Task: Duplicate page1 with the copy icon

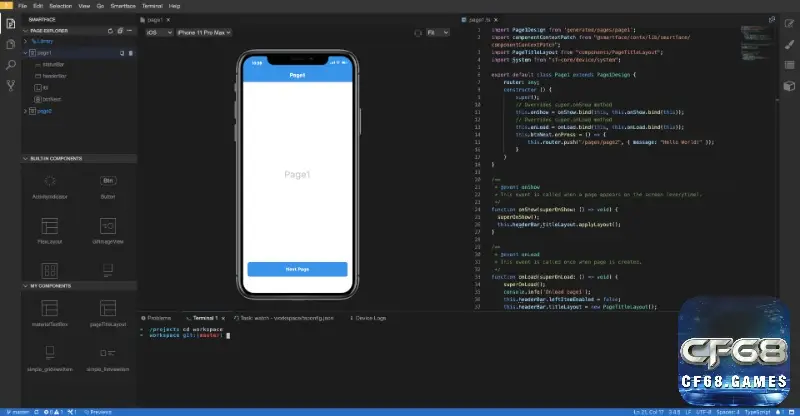Action: pyautogui.click(x=122, y=53)
